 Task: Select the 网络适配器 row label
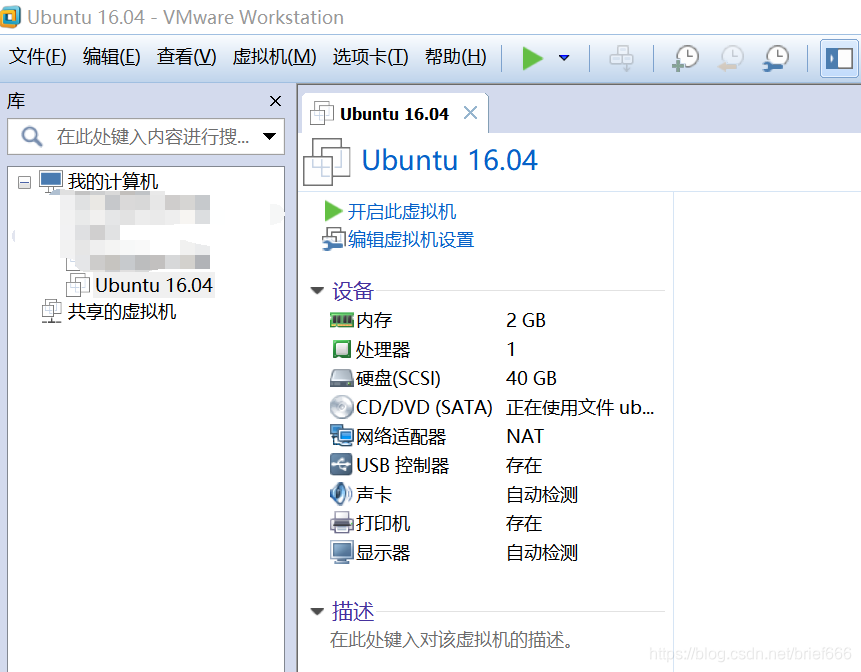[401, 436]
